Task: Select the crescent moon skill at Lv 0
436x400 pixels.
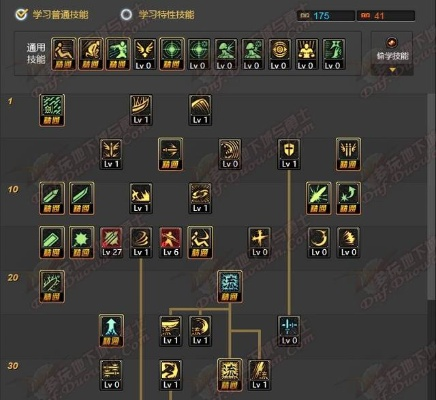Action: (x=318, y=242)
